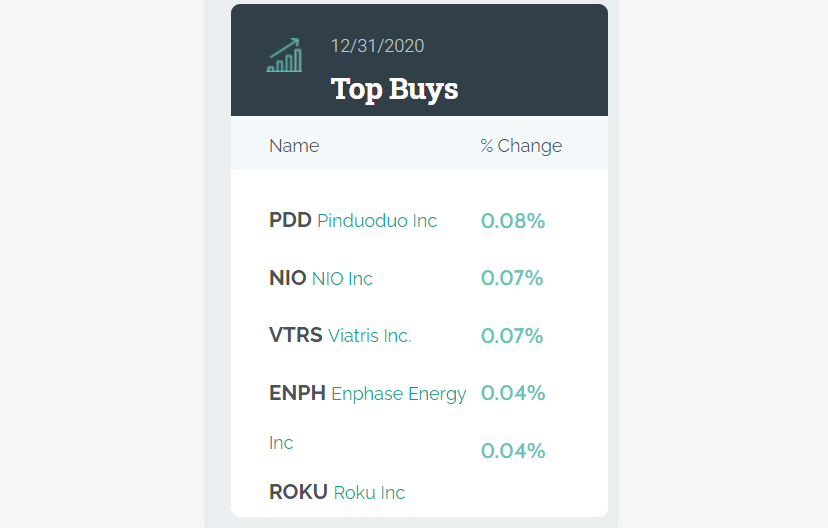Open the ROKU ticker link

click(x=298, y=492)
